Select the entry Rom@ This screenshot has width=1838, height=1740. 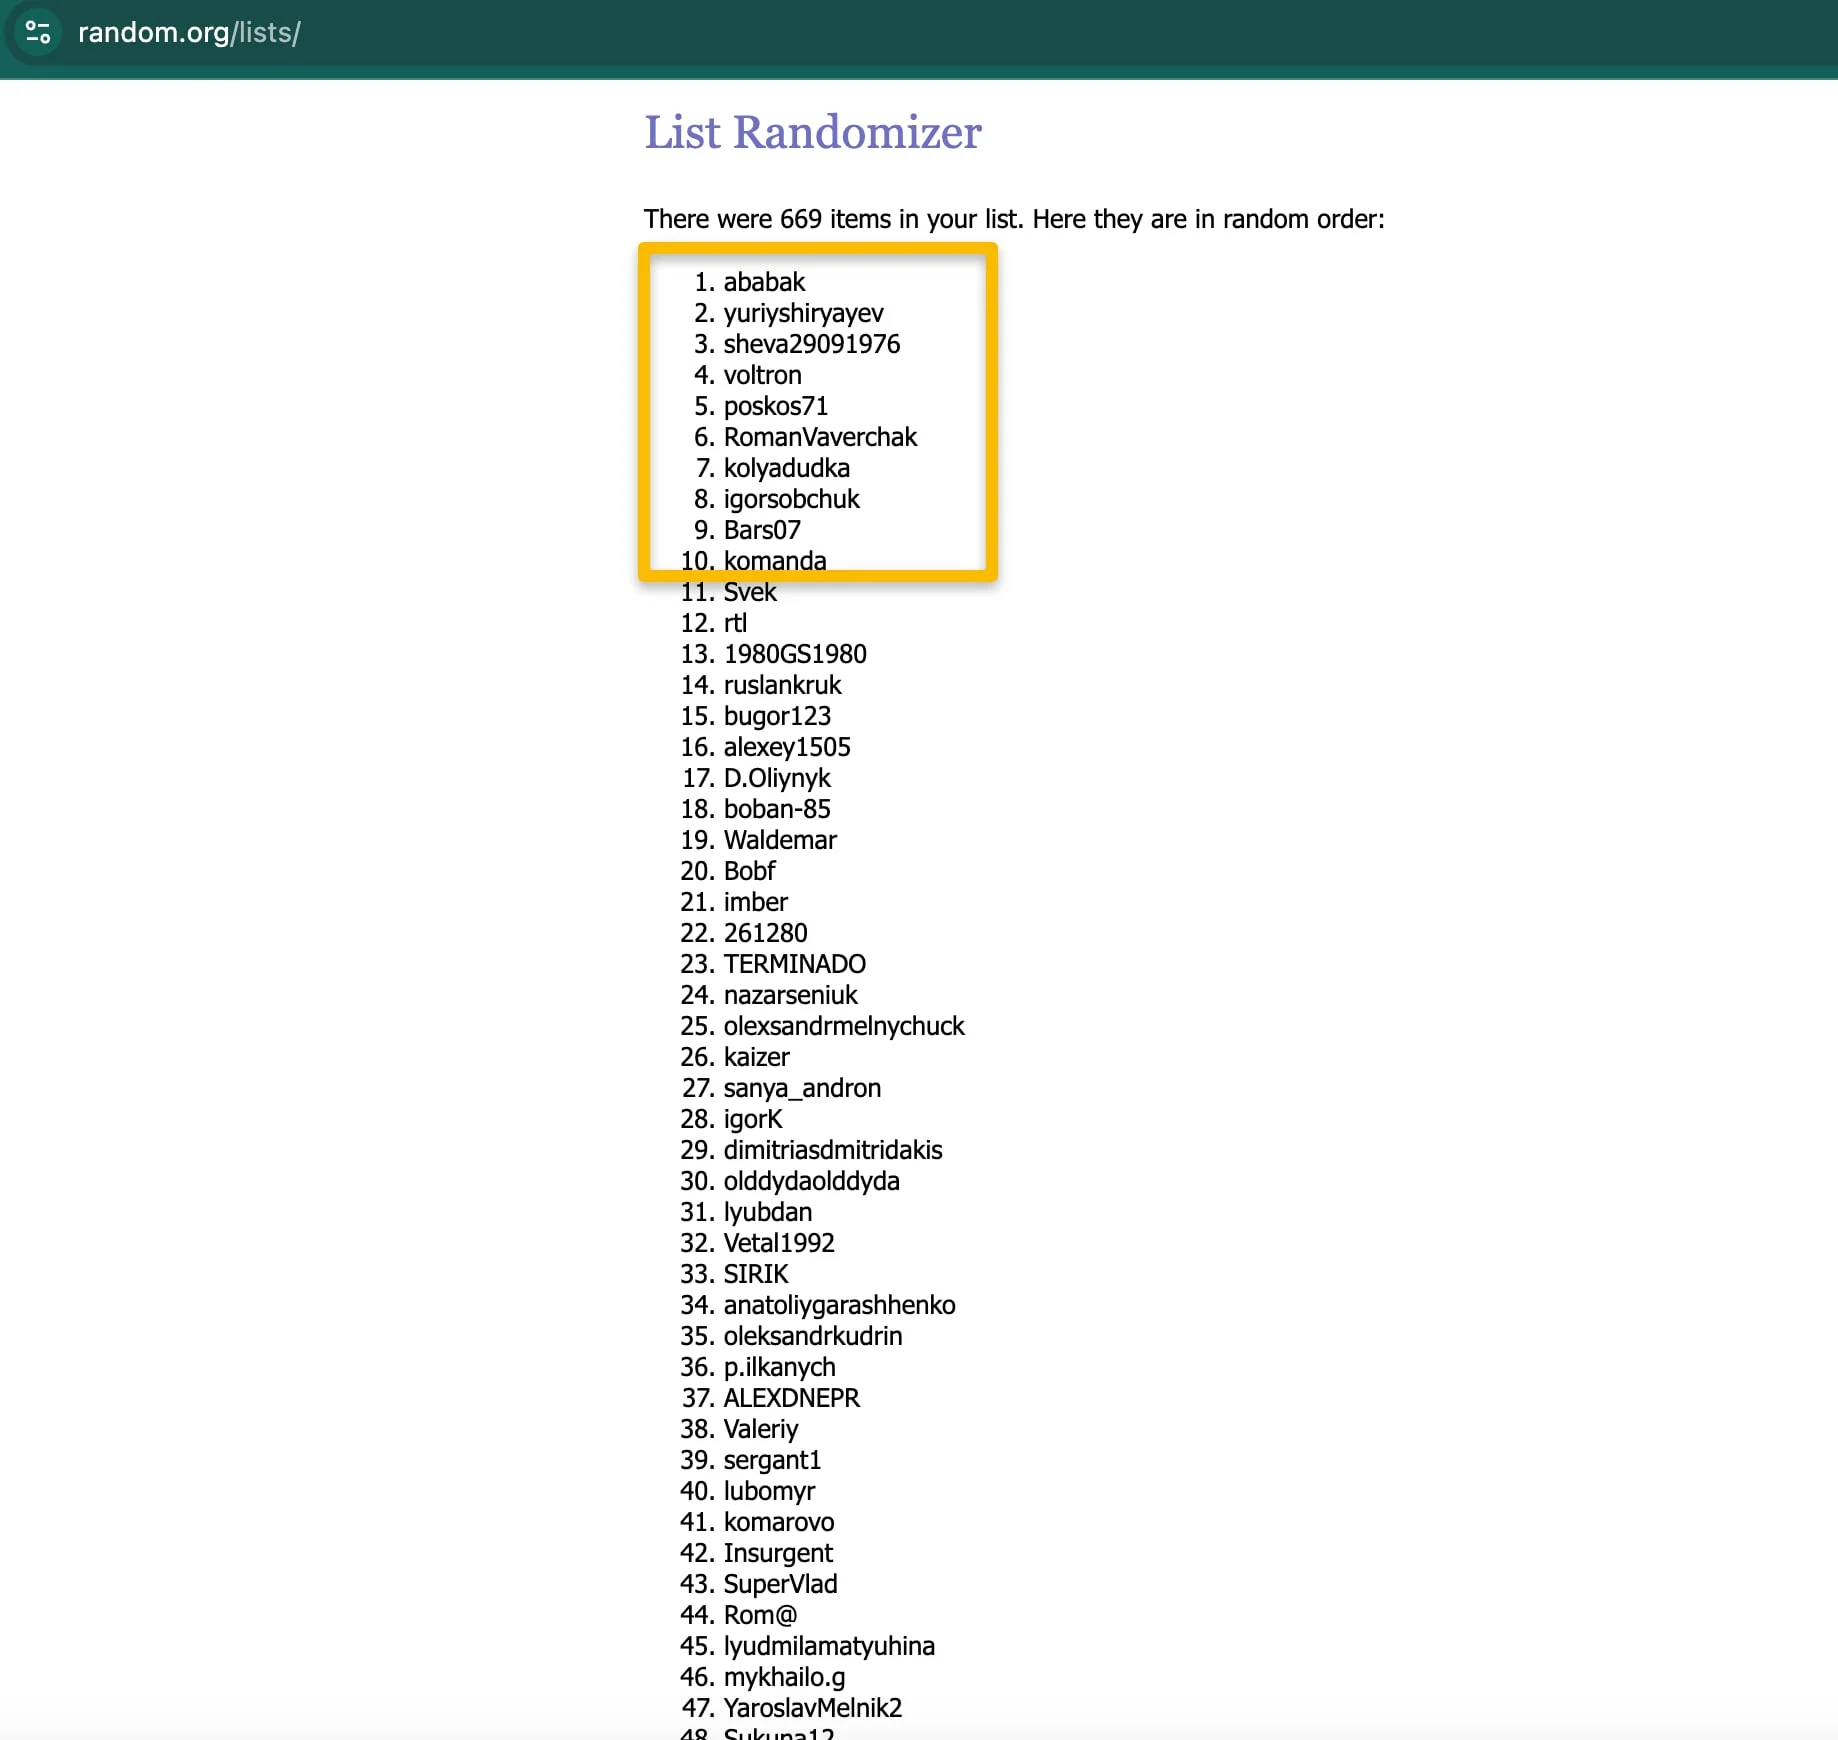760,1615
